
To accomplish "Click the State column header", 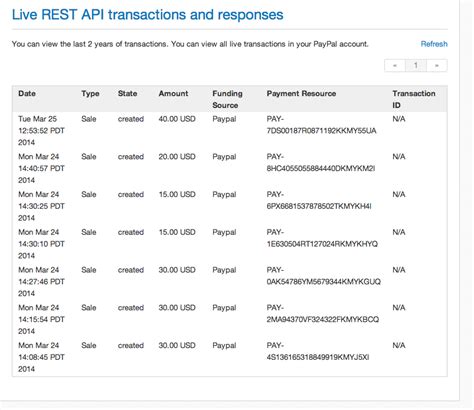I will 127,93.
